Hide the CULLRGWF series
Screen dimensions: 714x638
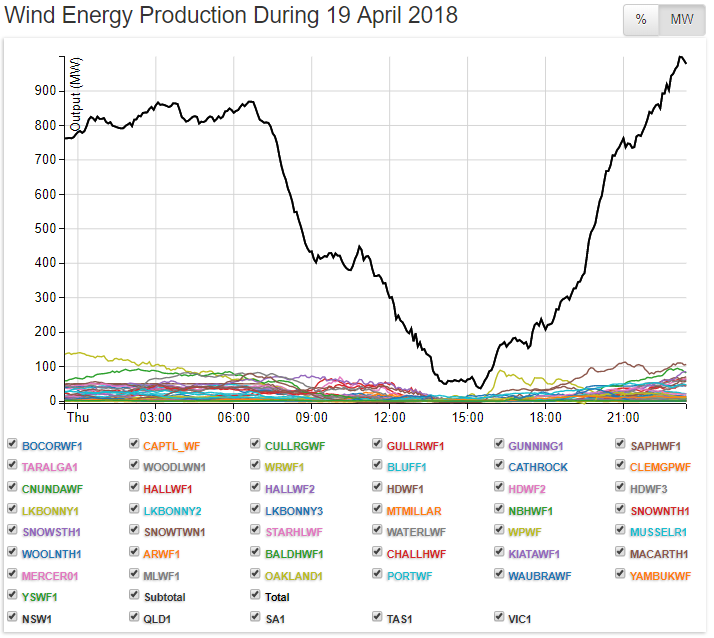click(x=256, y=445)
